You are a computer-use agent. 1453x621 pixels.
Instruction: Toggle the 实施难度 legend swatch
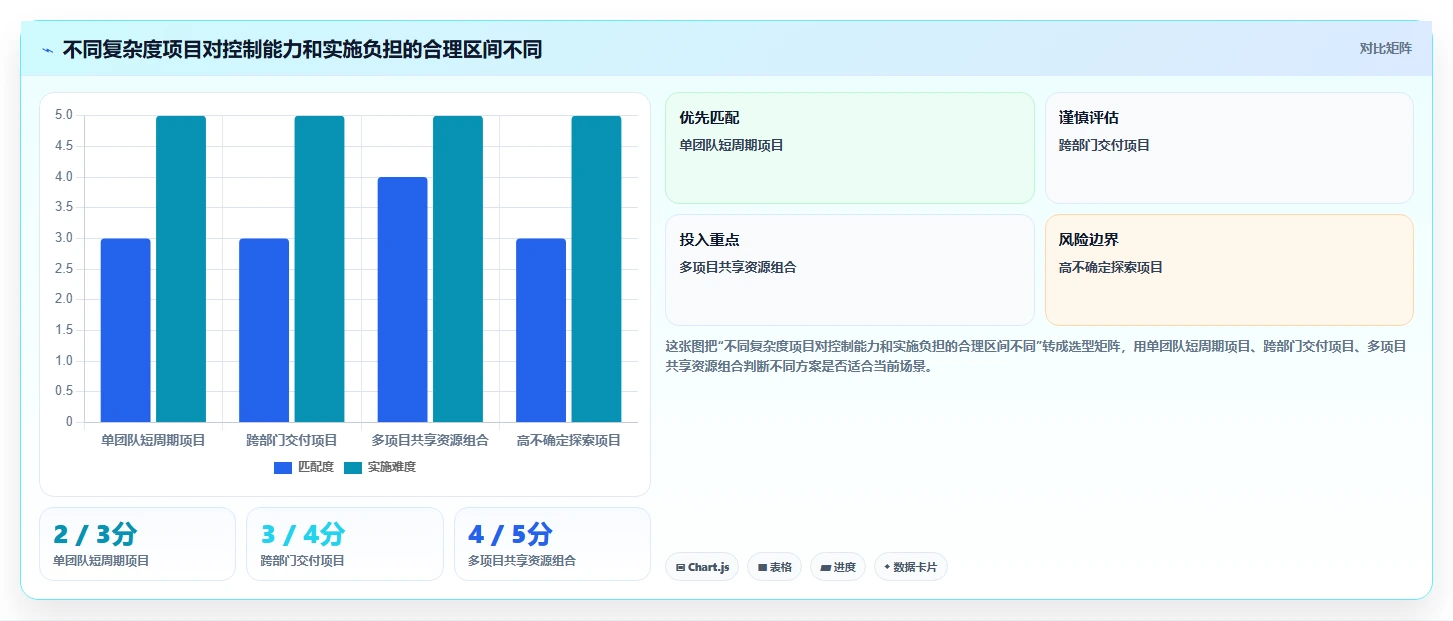tap(353, 467)
